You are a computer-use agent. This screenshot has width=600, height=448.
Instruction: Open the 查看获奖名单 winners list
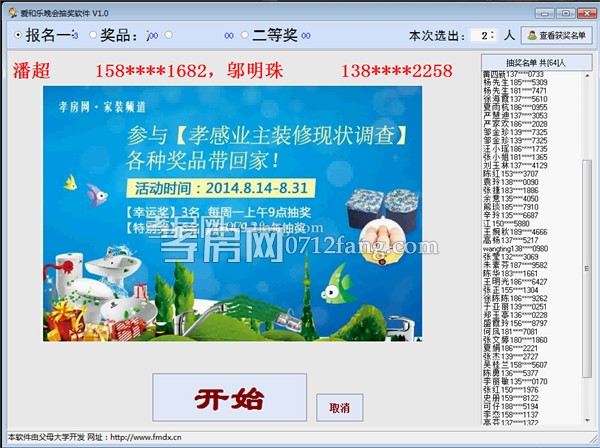click(556, 35)
